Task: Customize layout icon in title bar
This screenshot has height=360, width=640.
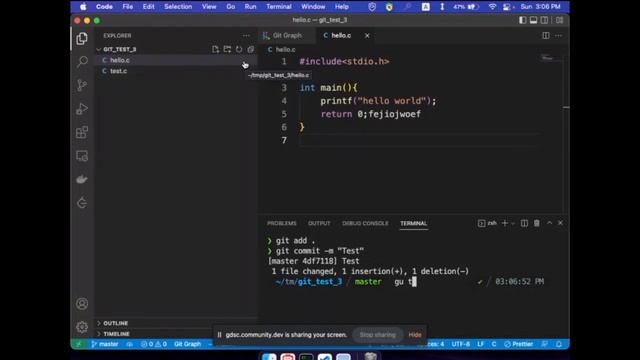Action: pos(560,20)
